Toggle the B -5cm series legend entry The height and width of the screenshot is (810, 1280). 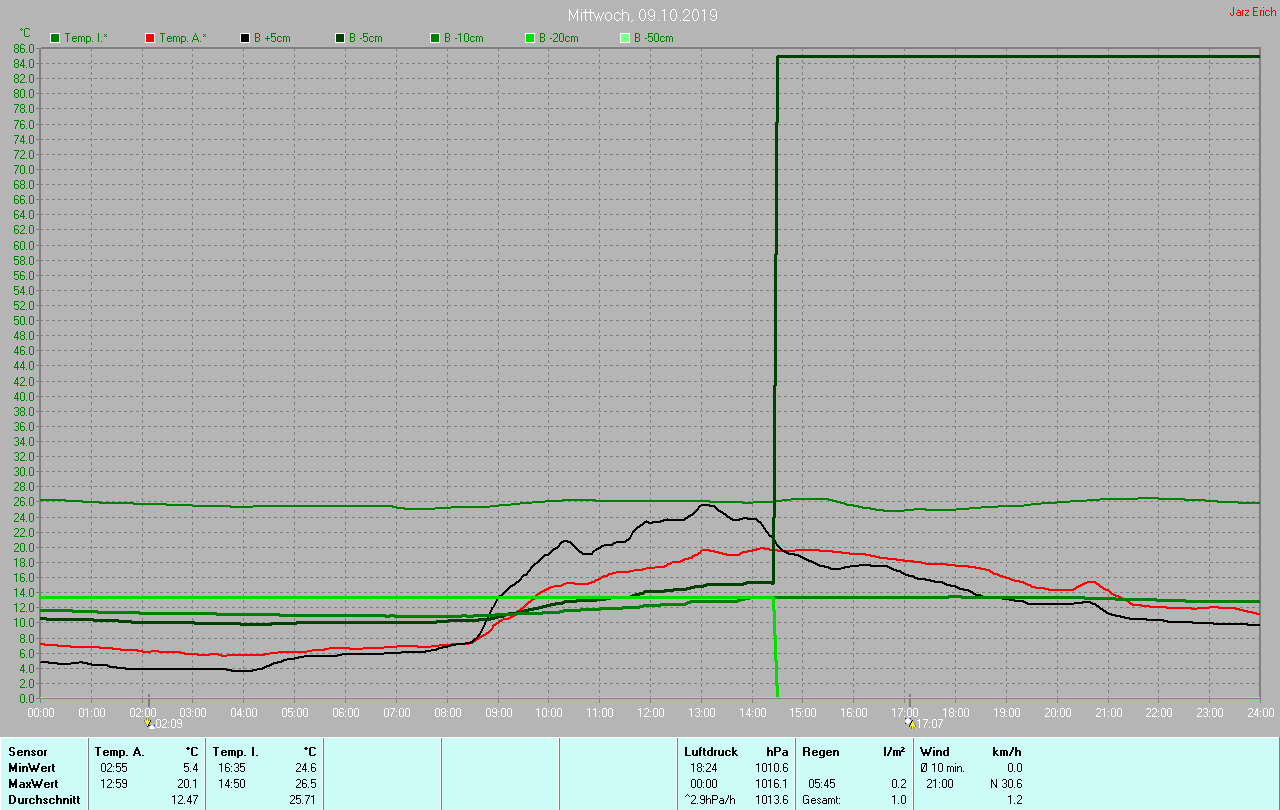click(x=365, y=38)
